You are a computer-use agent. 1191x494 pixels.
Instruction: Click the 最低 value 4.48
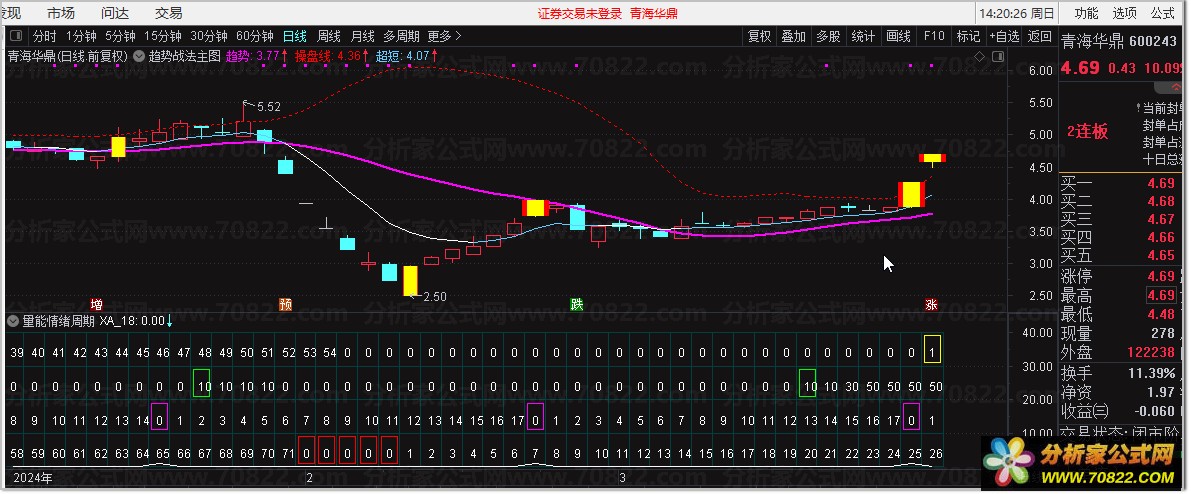click(x=1161, y=314)
